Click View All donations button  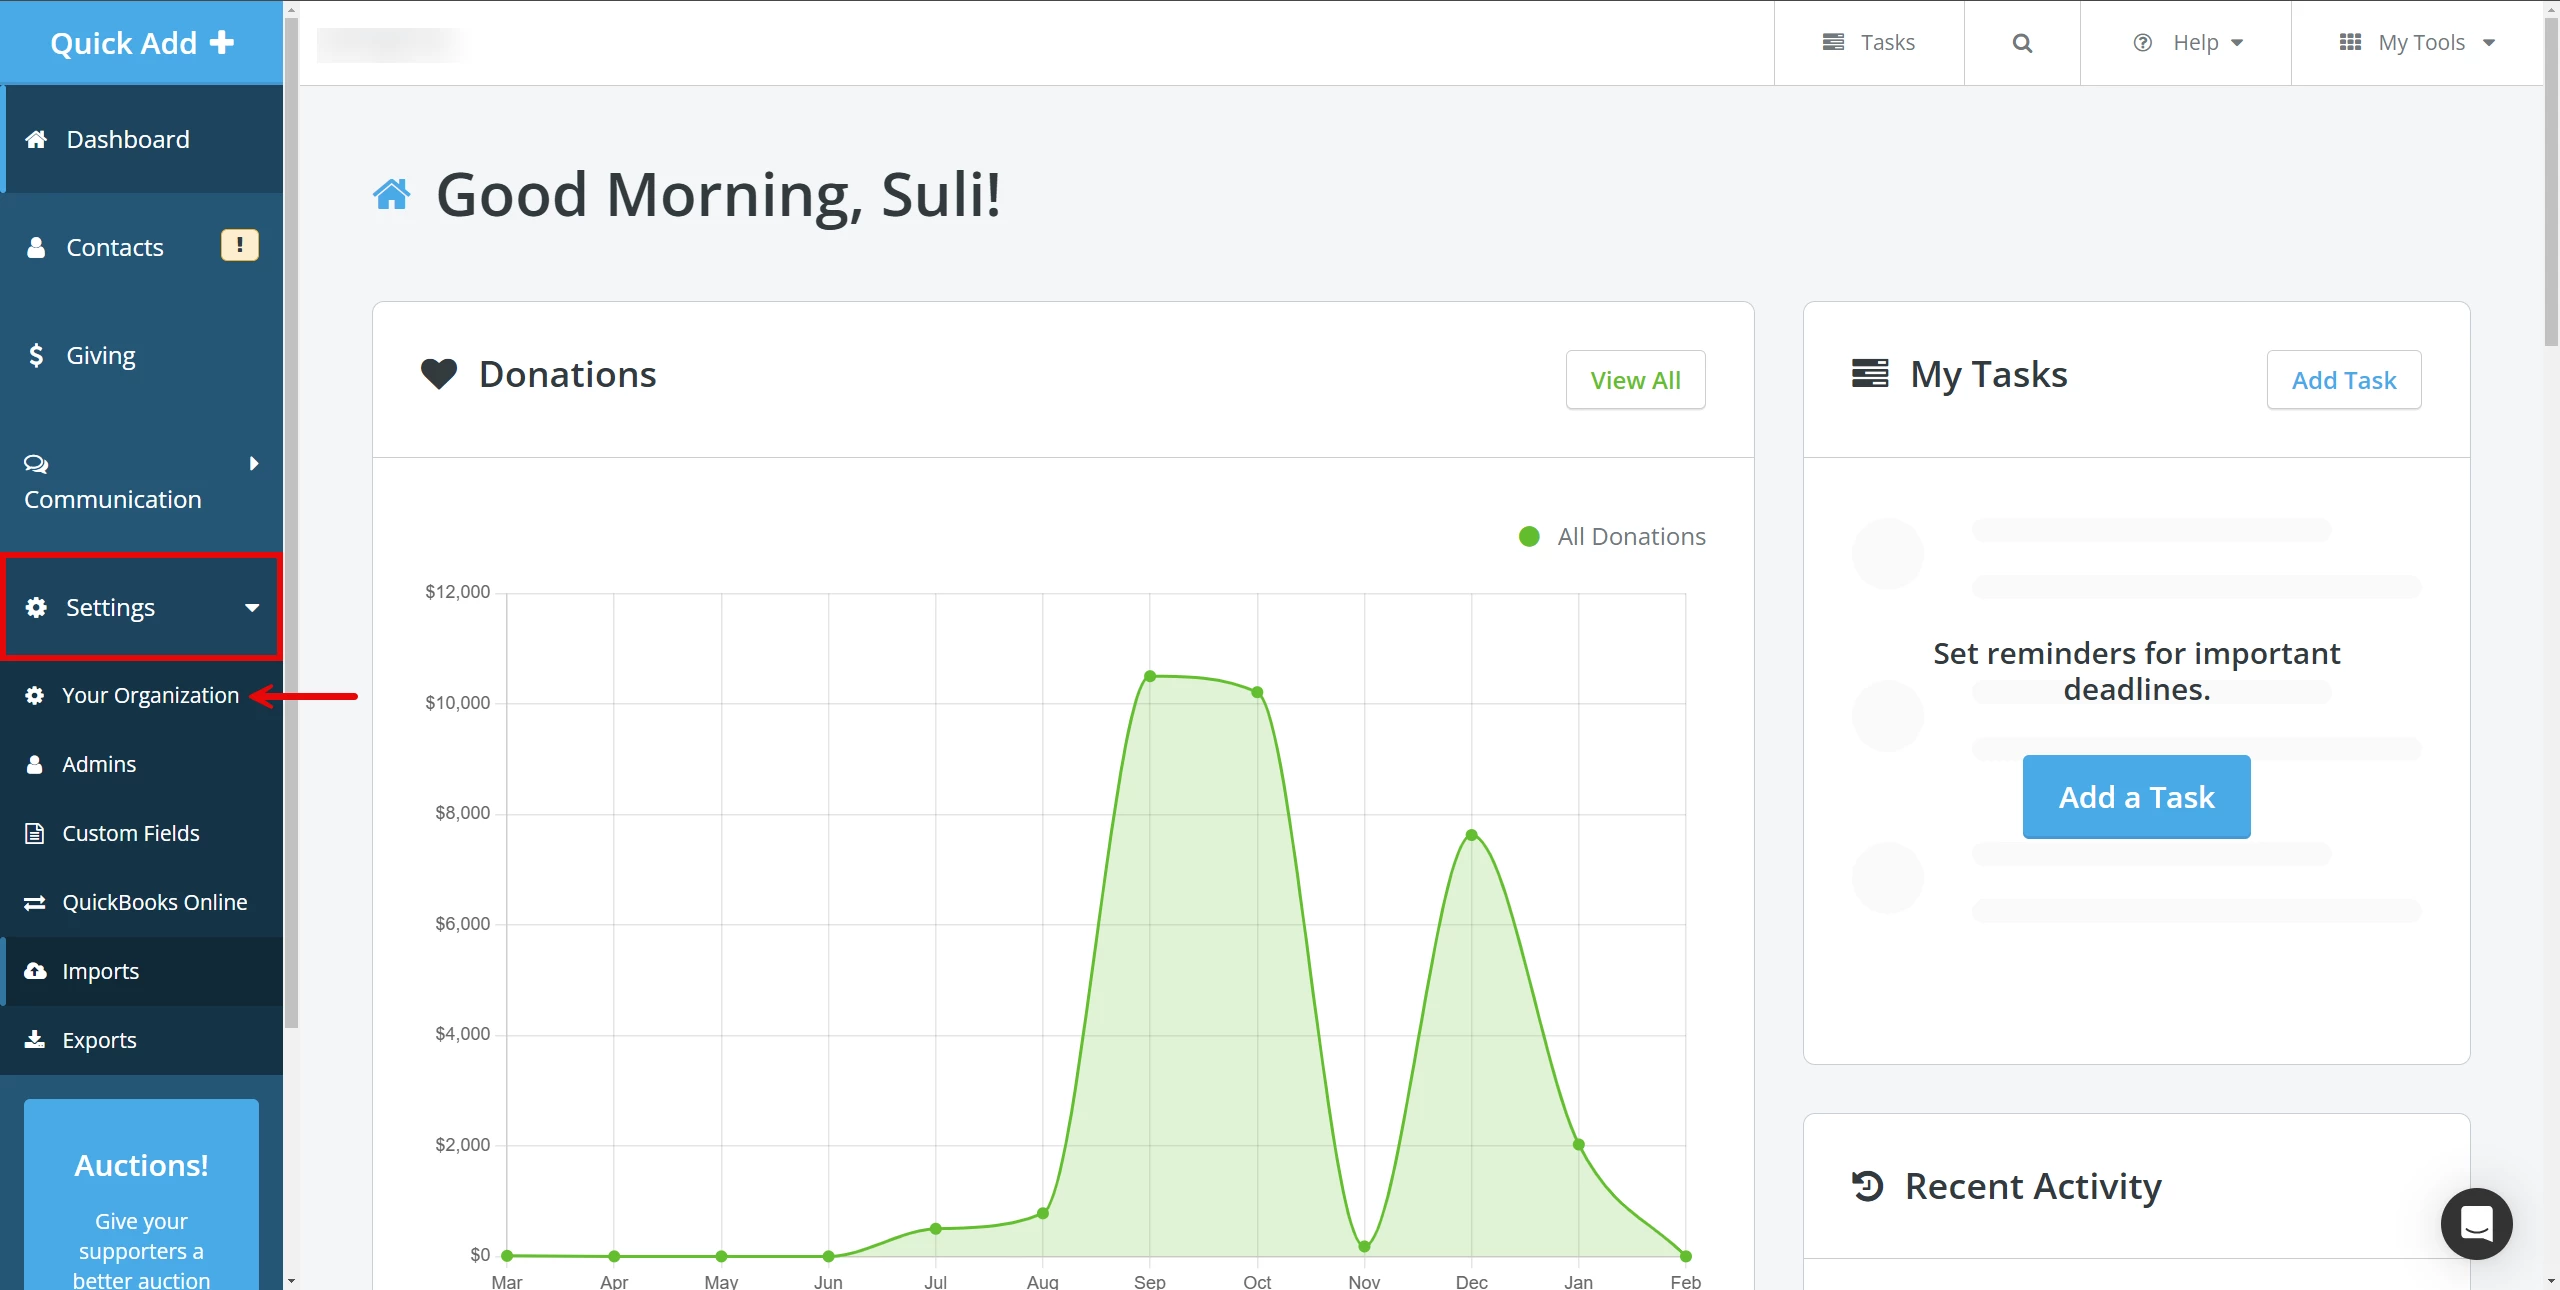click(1635, 380)
